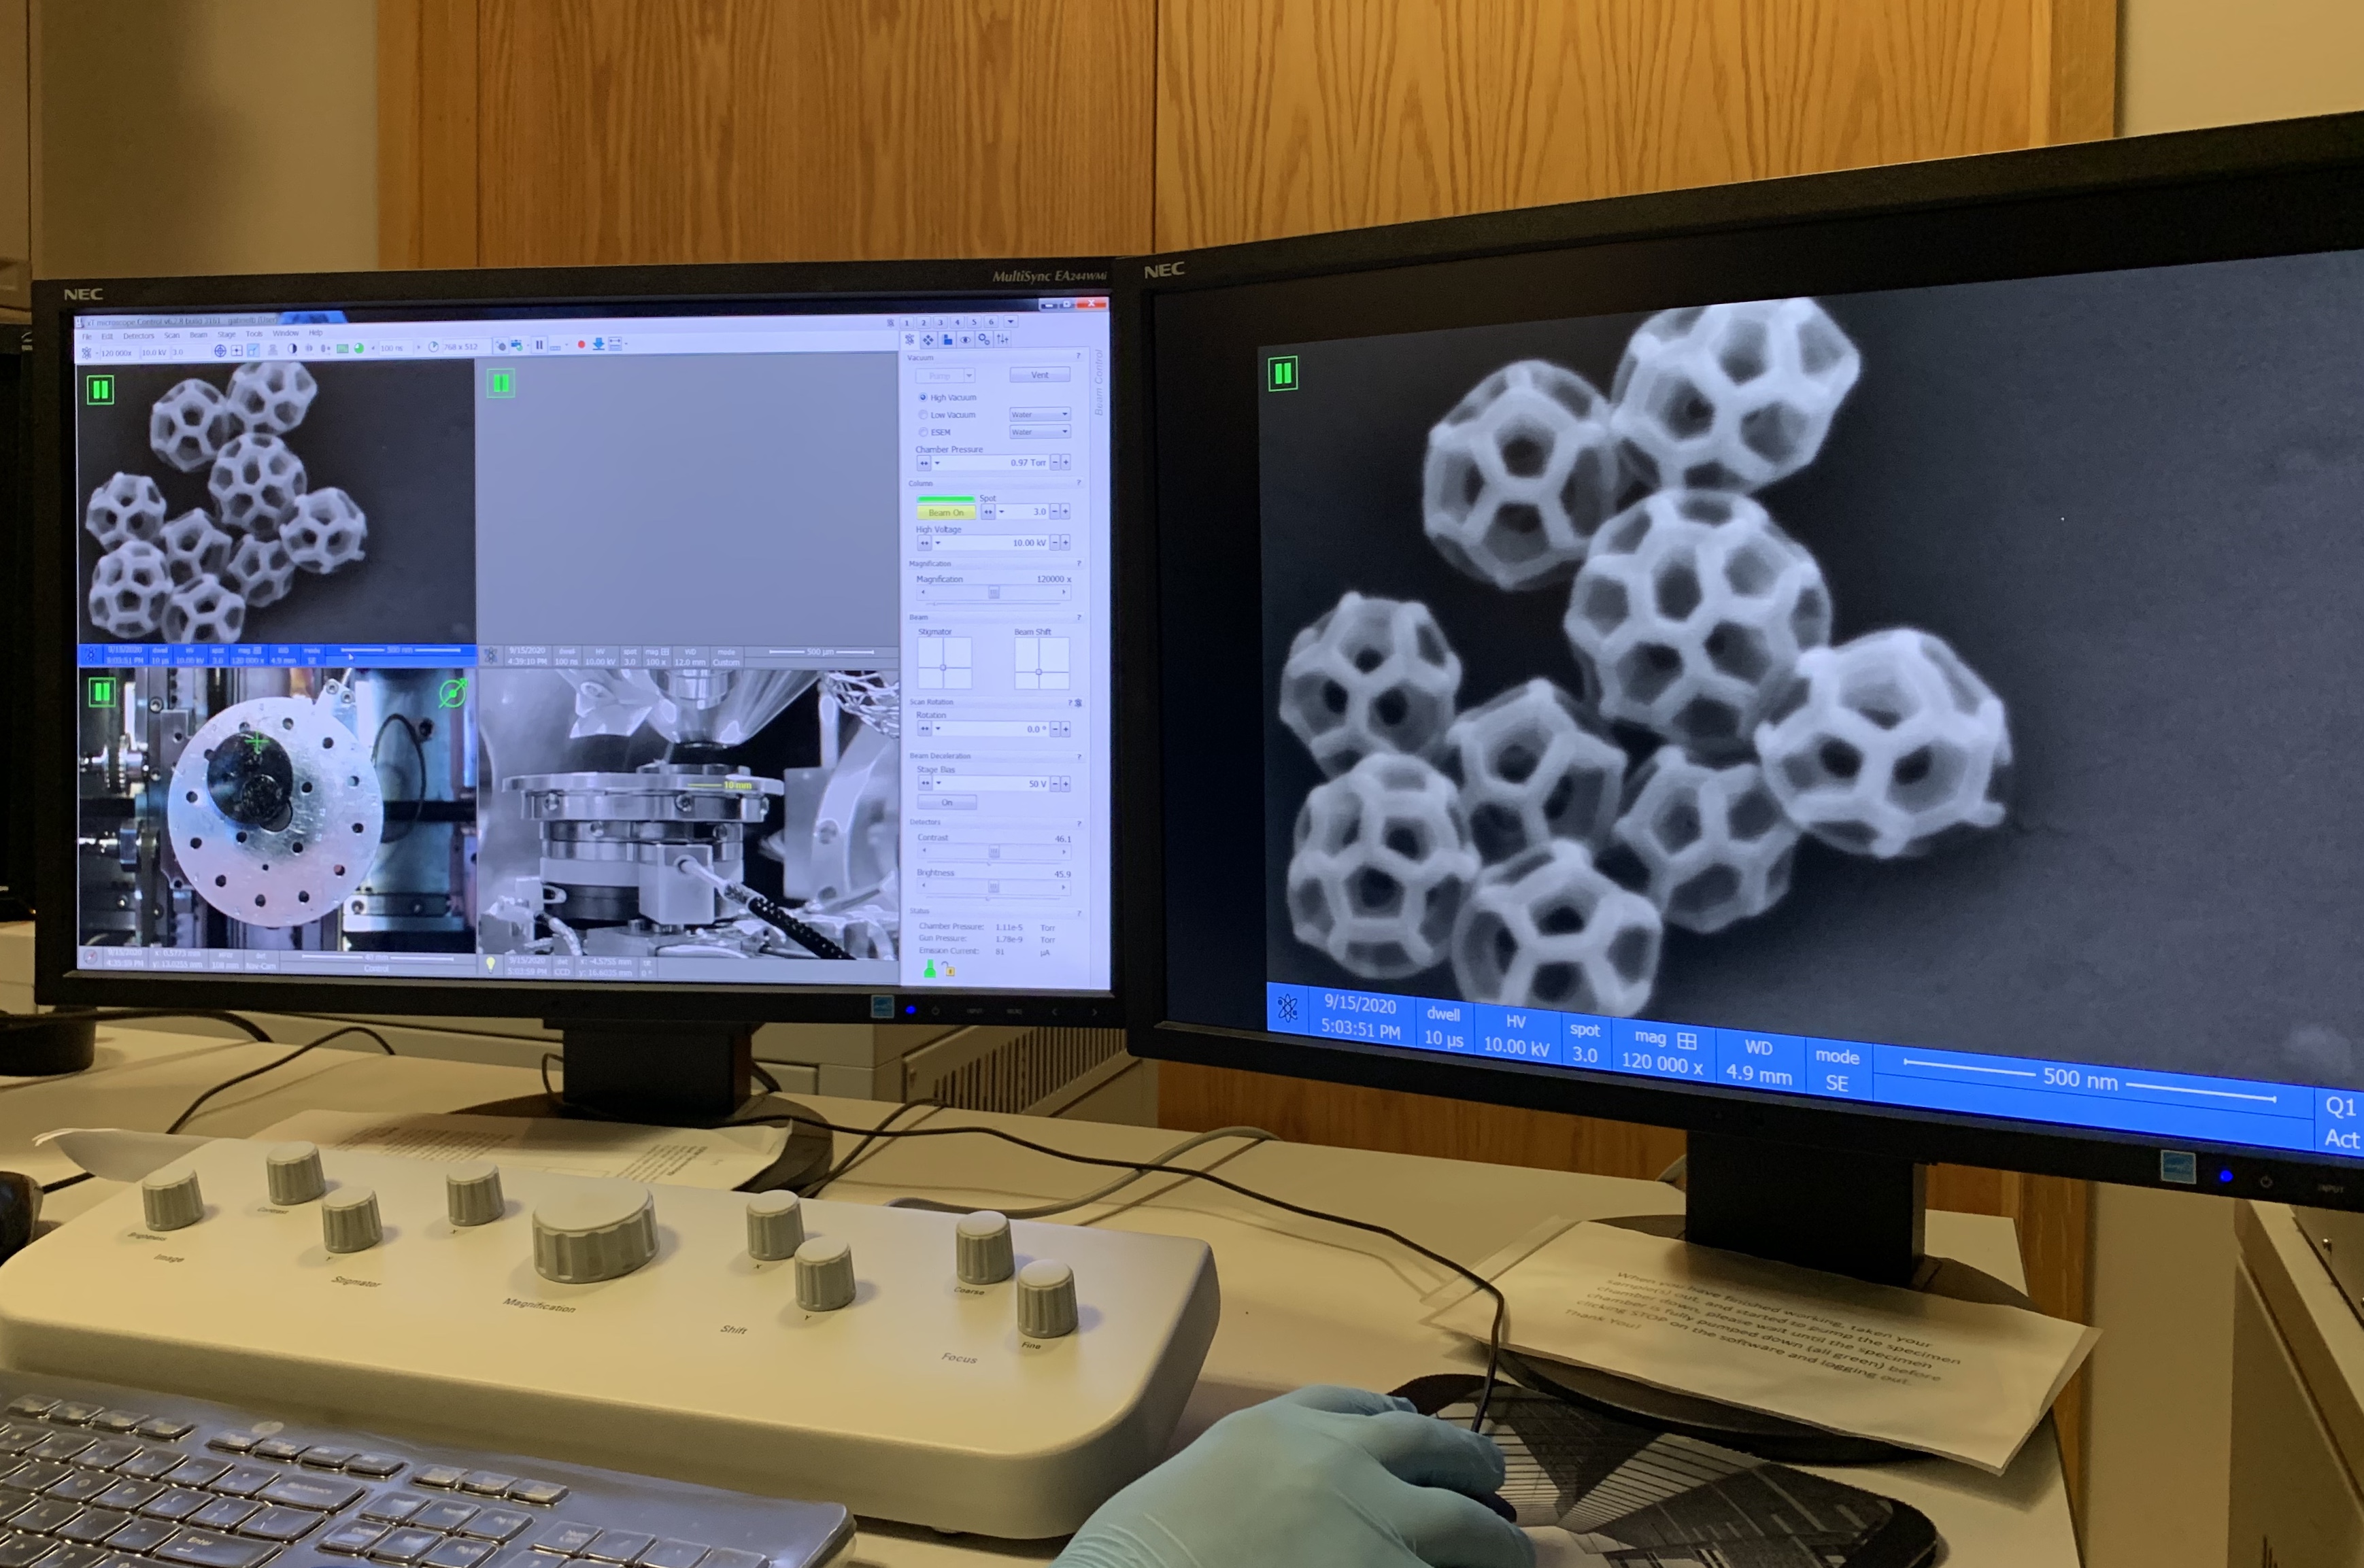Screen dimensions: 2364x1568
Task: Toggle the Beam On button
Action: point(947,513)
